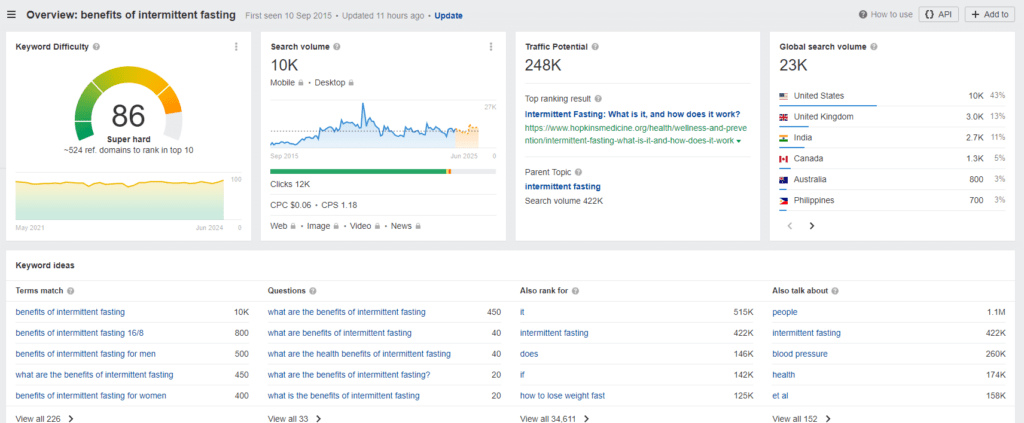
Task: Click the keyword difficulty history chart
Action: tap(120, 198)
